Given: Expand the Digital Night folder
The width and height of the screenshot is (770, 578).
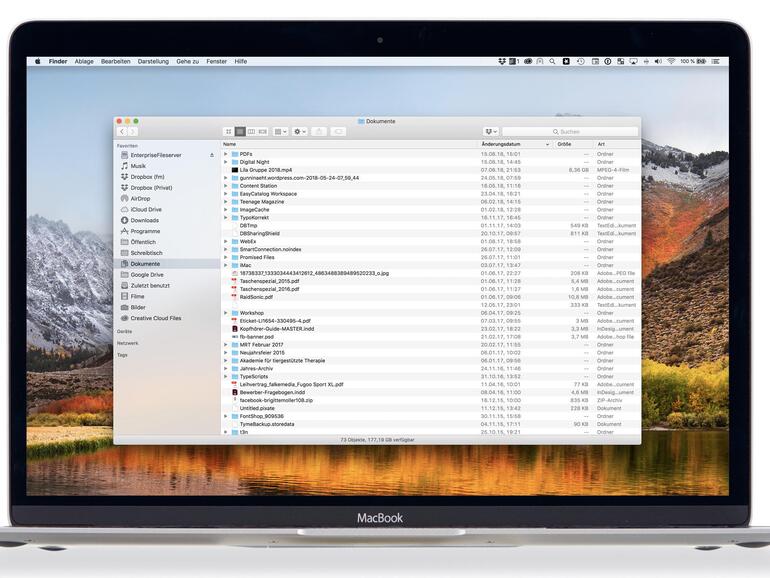Looking at the screenshot, I should (x=226, y=162).
